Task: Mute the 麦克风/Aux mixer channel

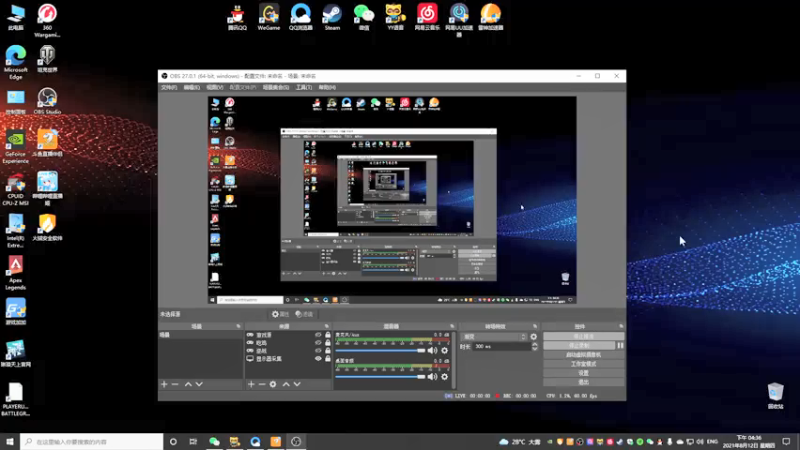Action: pos(432,351)
